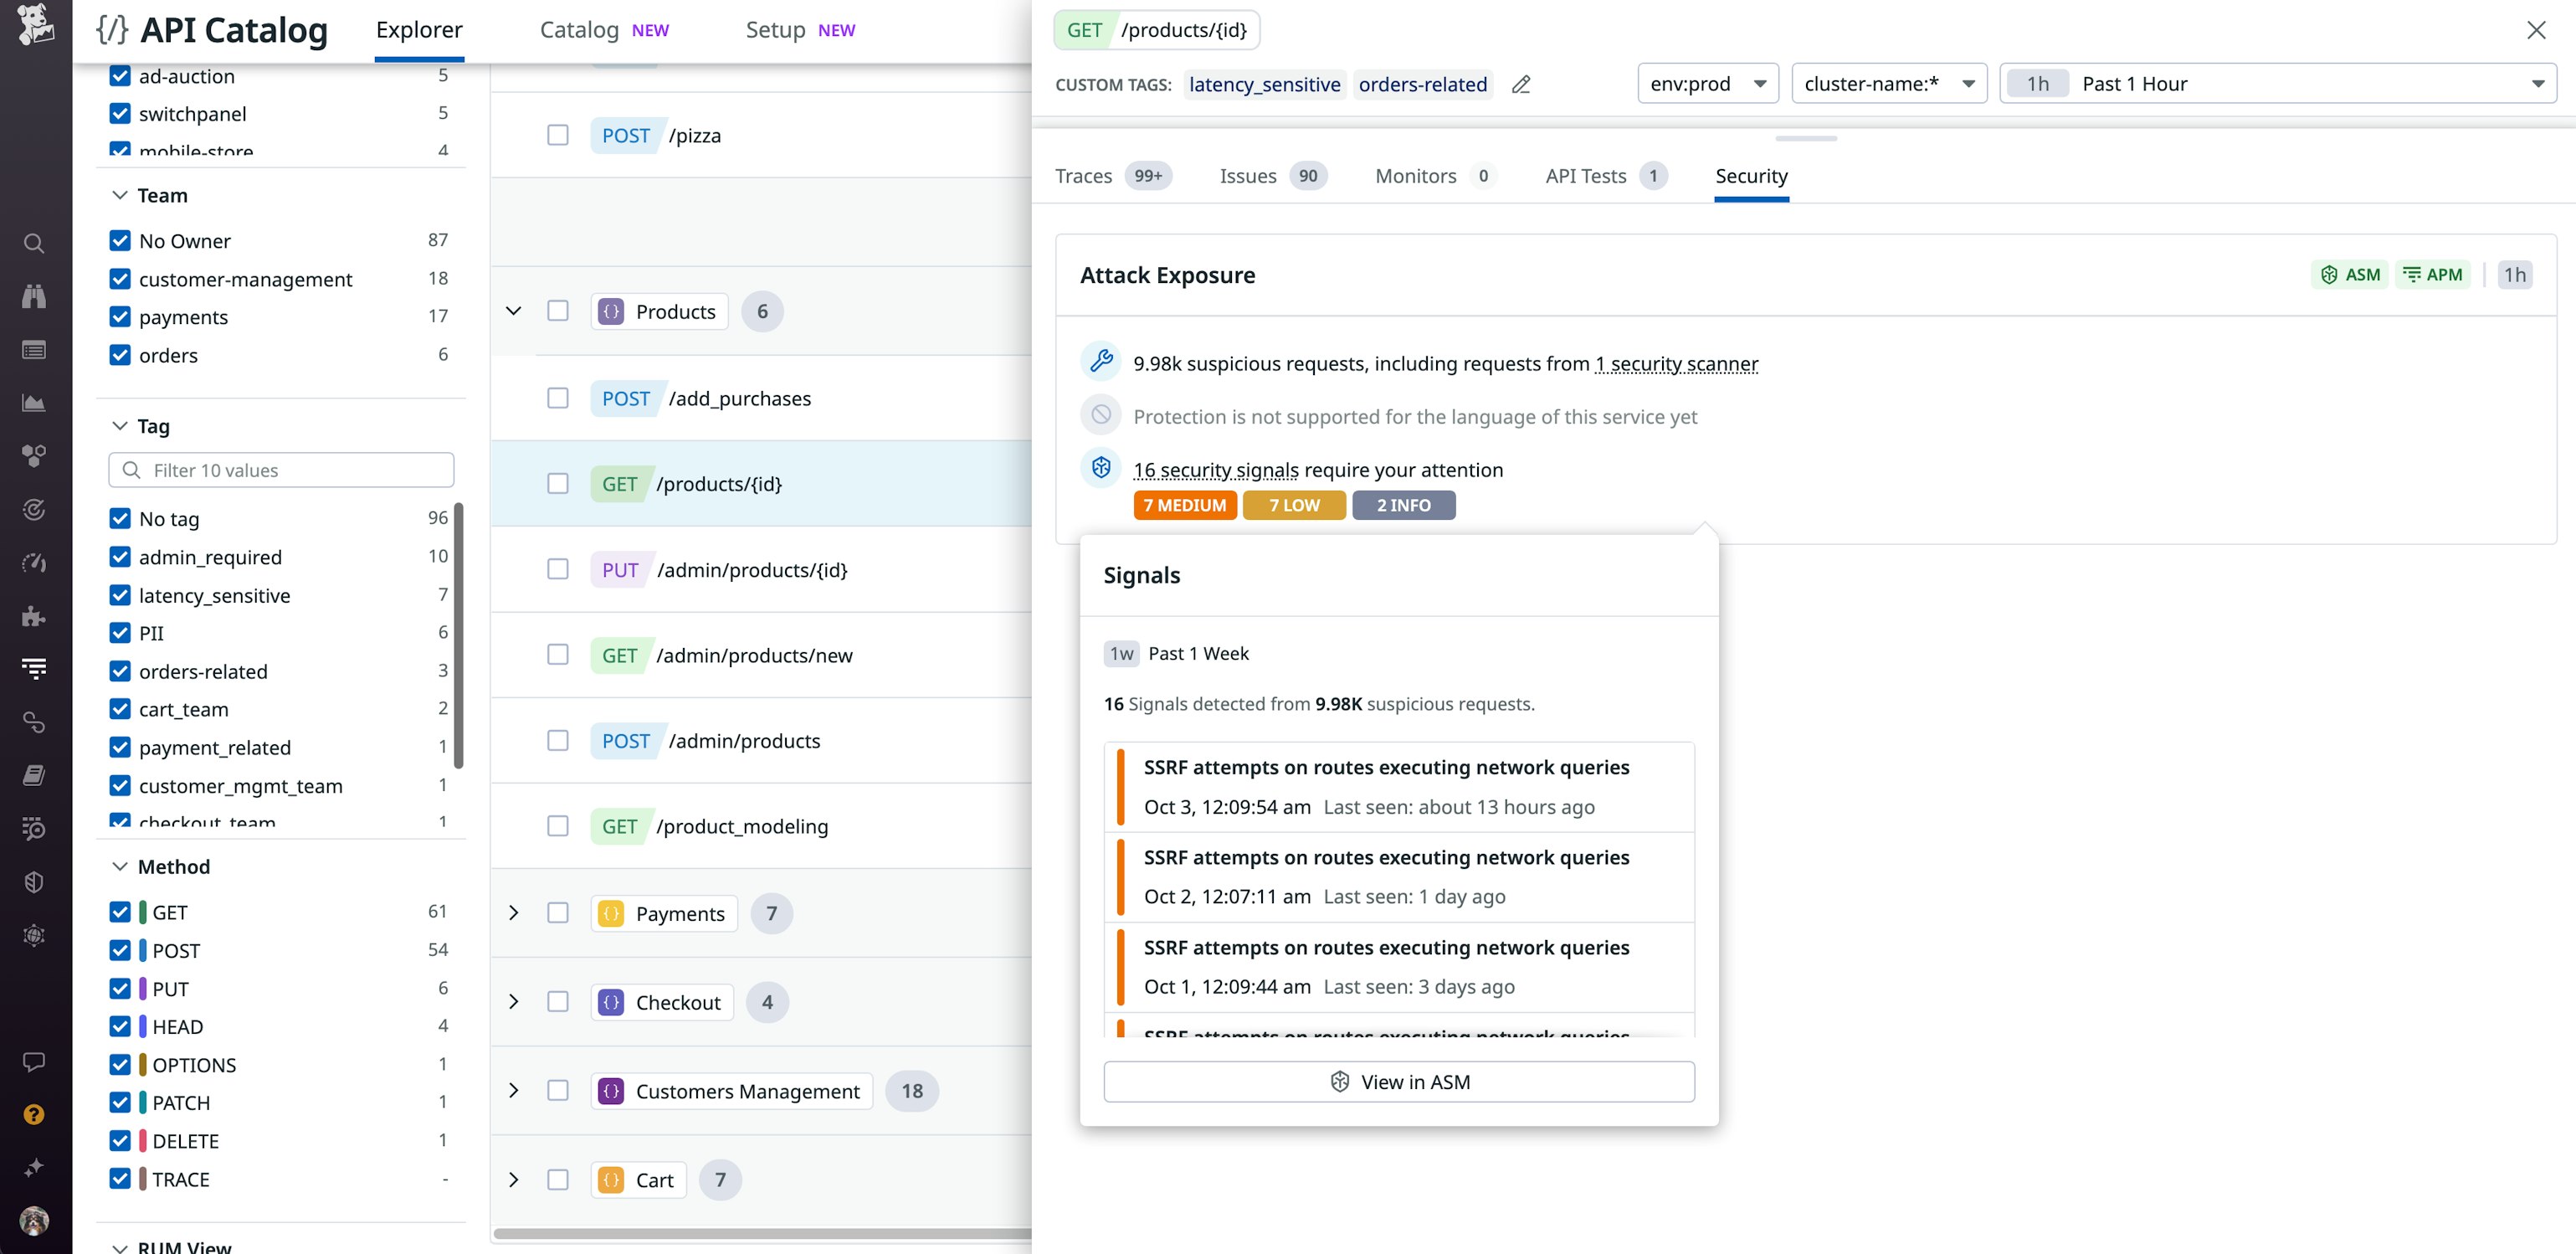Open the service map hexagons icon
This screenshot has width=2576, height=1254.
click(34, 455)
